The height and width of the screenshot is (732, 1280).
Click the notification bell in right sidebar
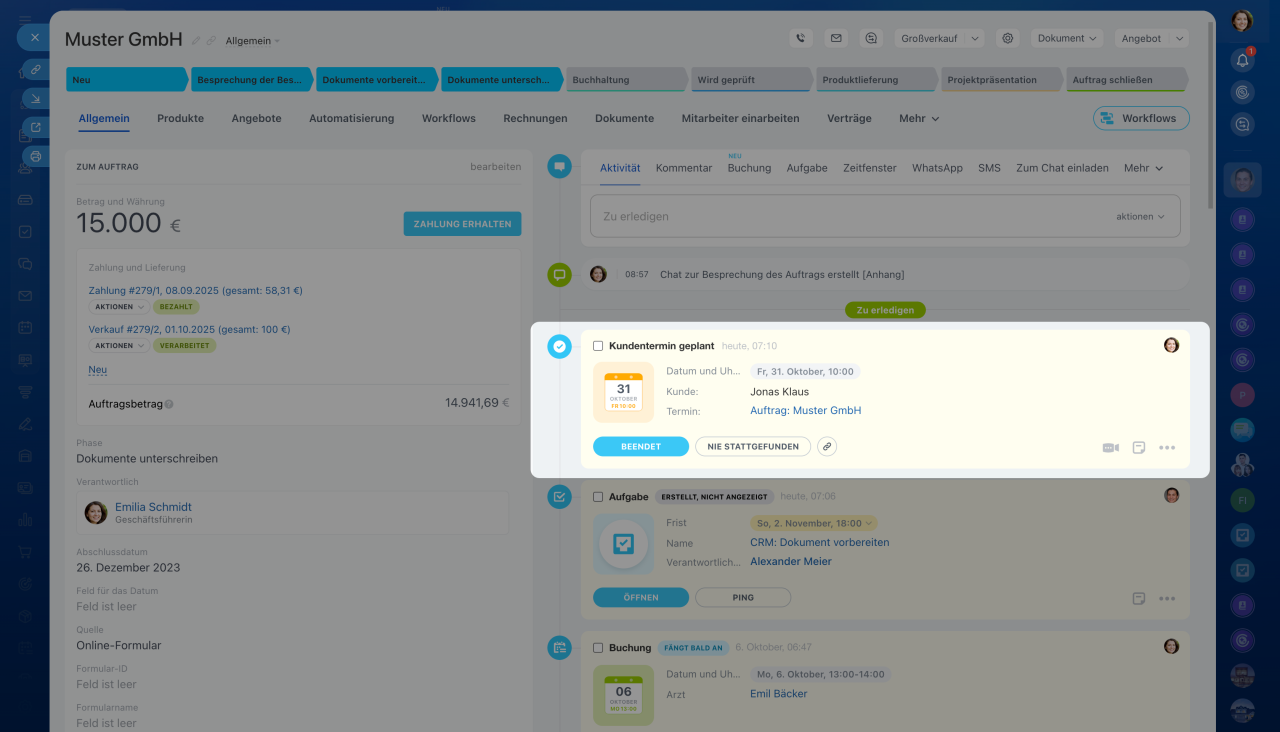pos(1242,60)
